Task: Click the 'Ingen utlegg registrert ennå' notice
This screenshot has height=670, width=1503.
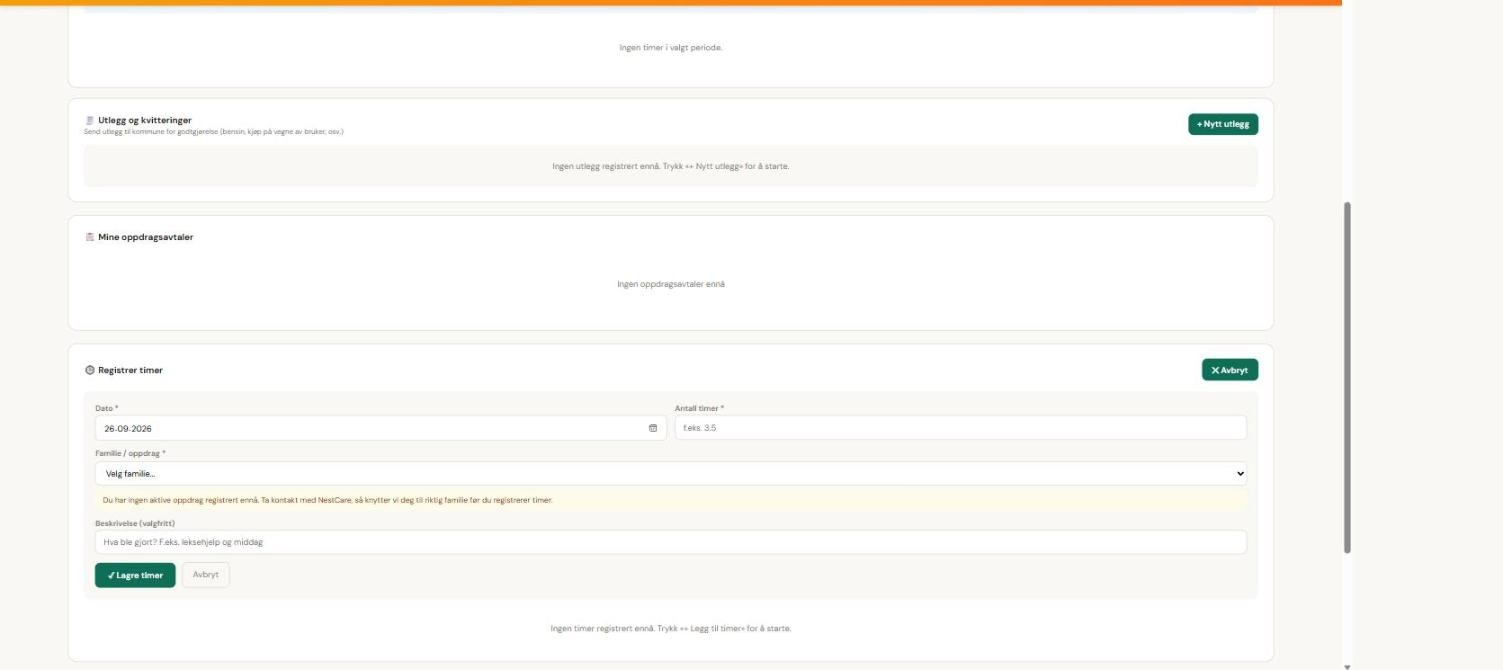Action: (x=671, y=166)
